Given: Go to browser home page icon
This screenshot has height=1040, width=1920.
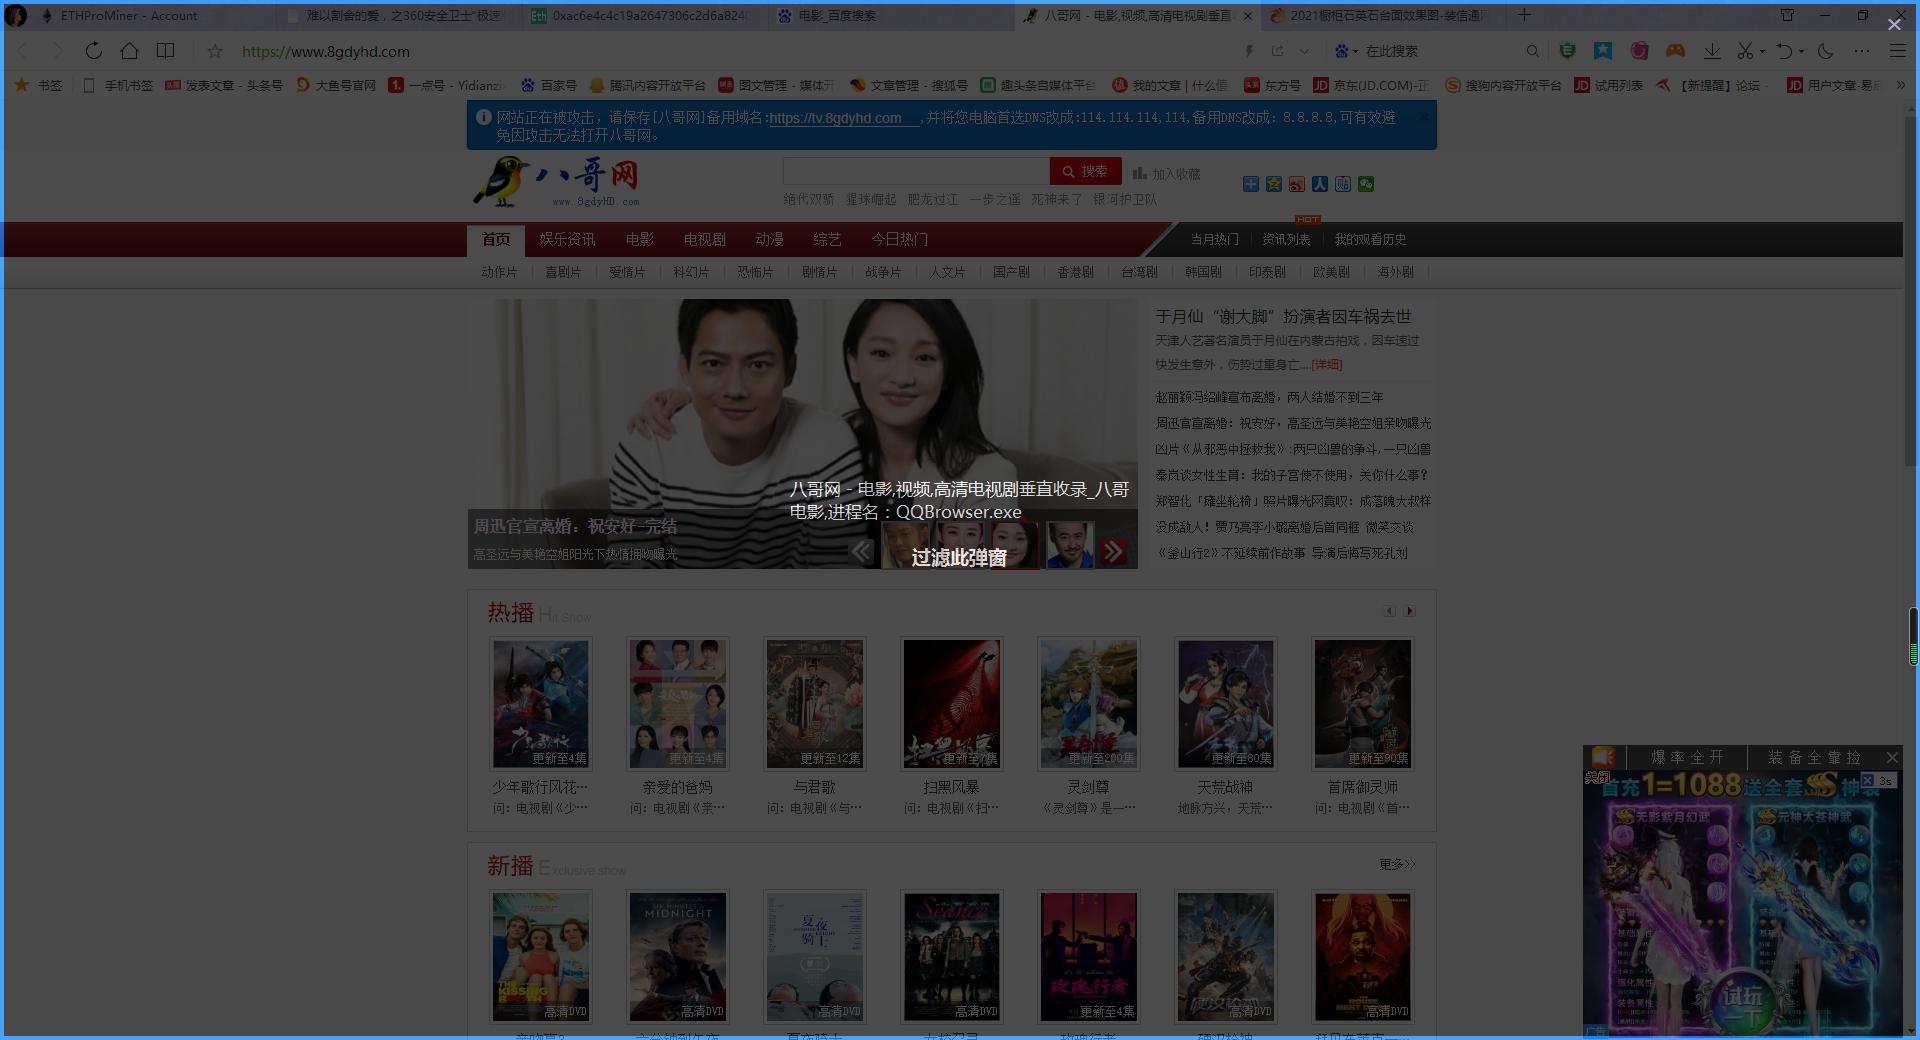Looking at the screenshot, I should point(129,51).
